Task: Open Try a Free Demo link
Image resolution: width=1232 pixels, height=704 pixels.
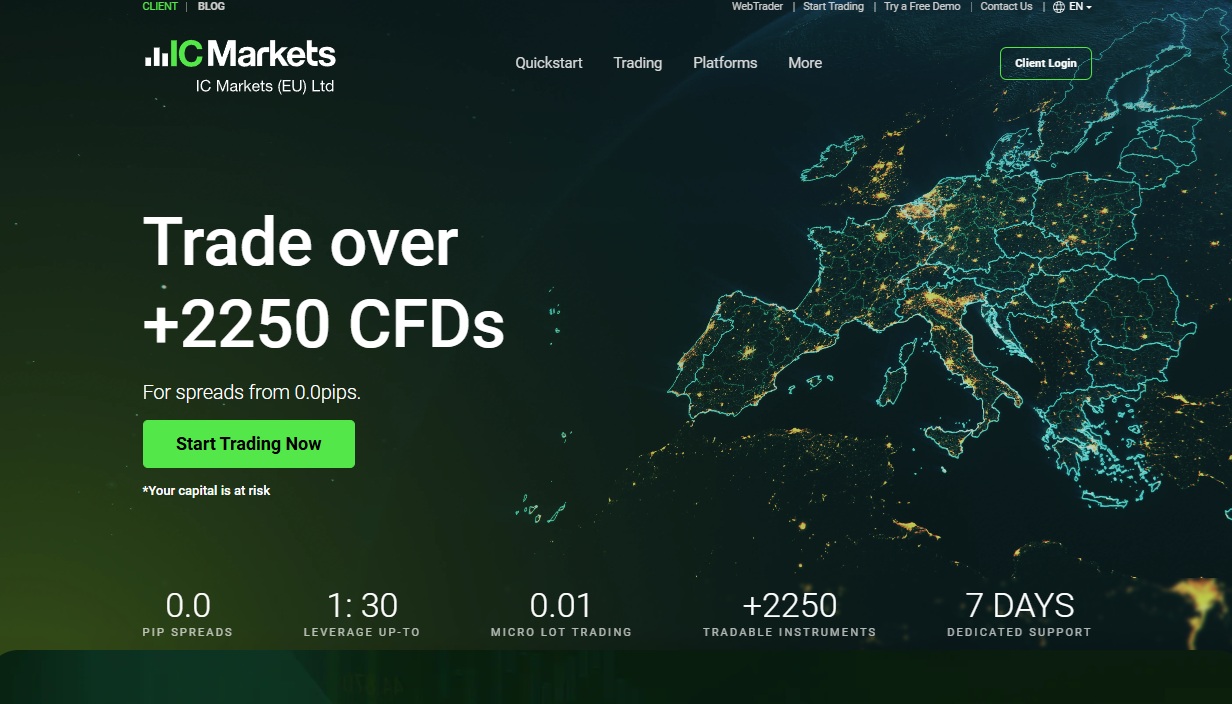Action: click(x=922, y=7)
